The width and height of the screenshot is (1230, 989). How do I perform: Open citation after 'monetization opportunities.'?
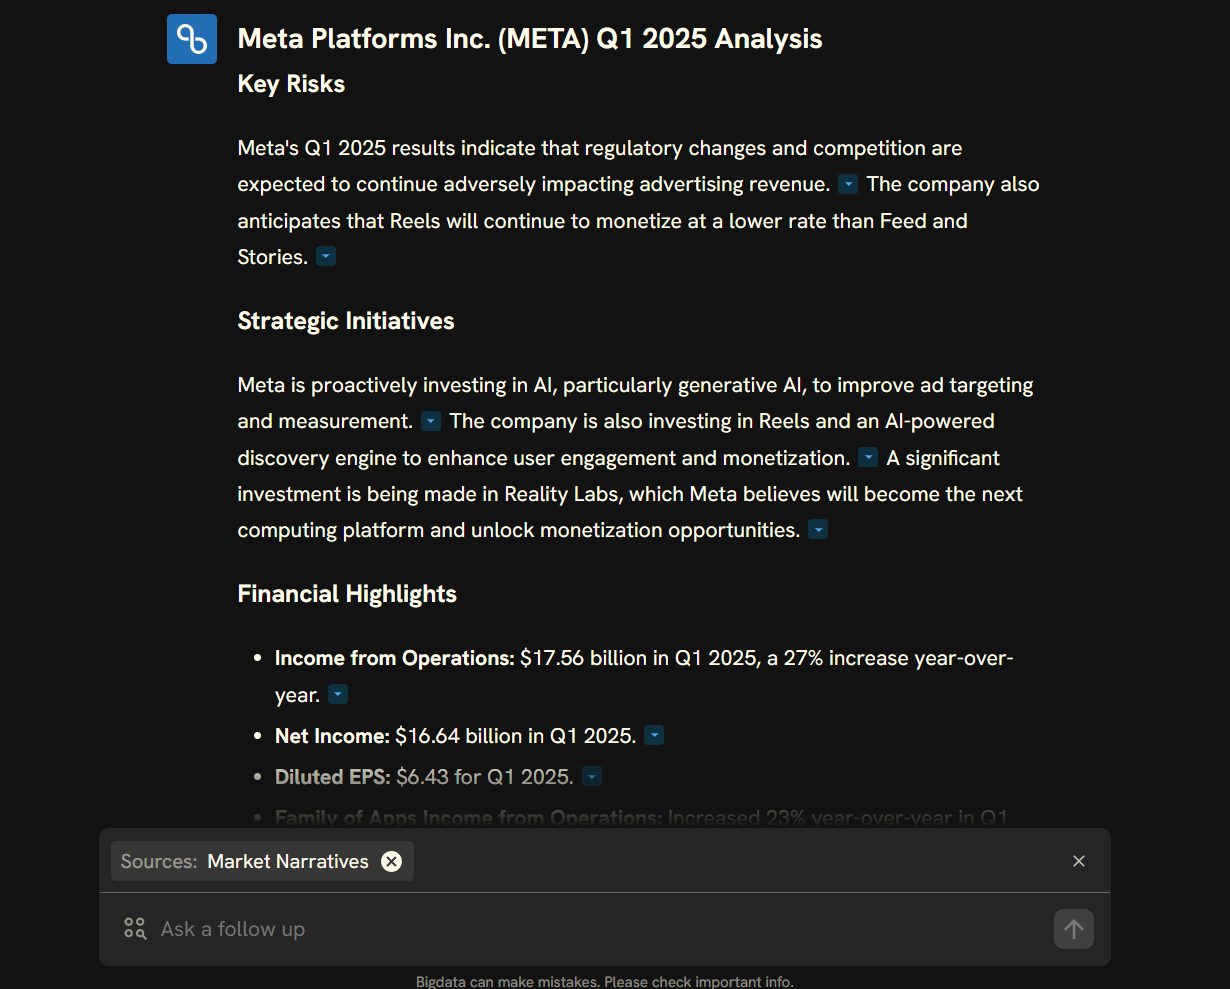tap(818, 530)
